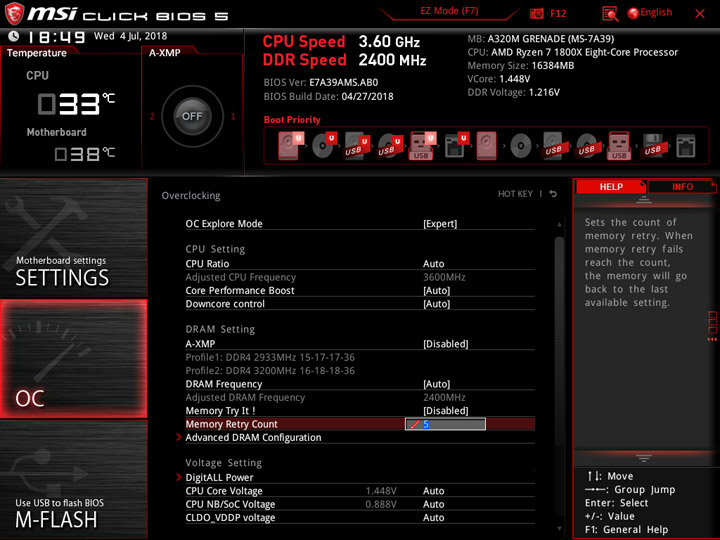Click the clock icon beside the time
Viewport: 720px width, 540px height.
(14, 36)
